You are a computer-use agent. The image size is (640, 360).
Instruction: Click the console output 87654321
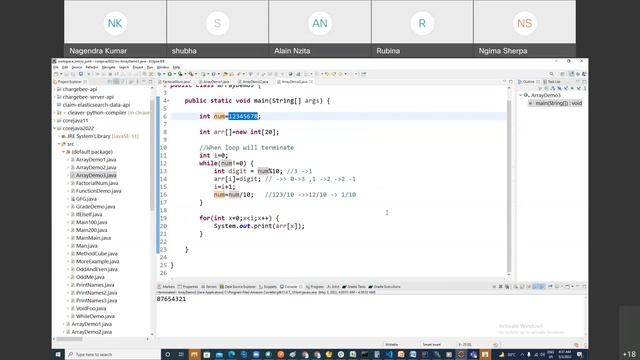click(x=171, y=299)
